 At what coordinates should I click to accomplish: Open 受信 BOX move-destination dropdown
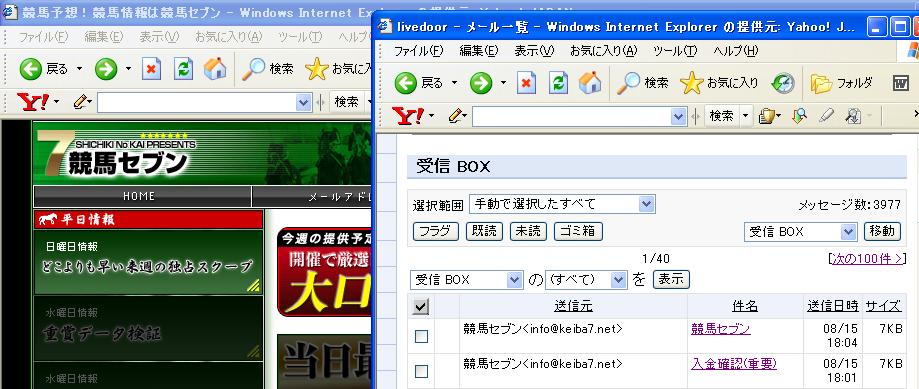point(801,231)
